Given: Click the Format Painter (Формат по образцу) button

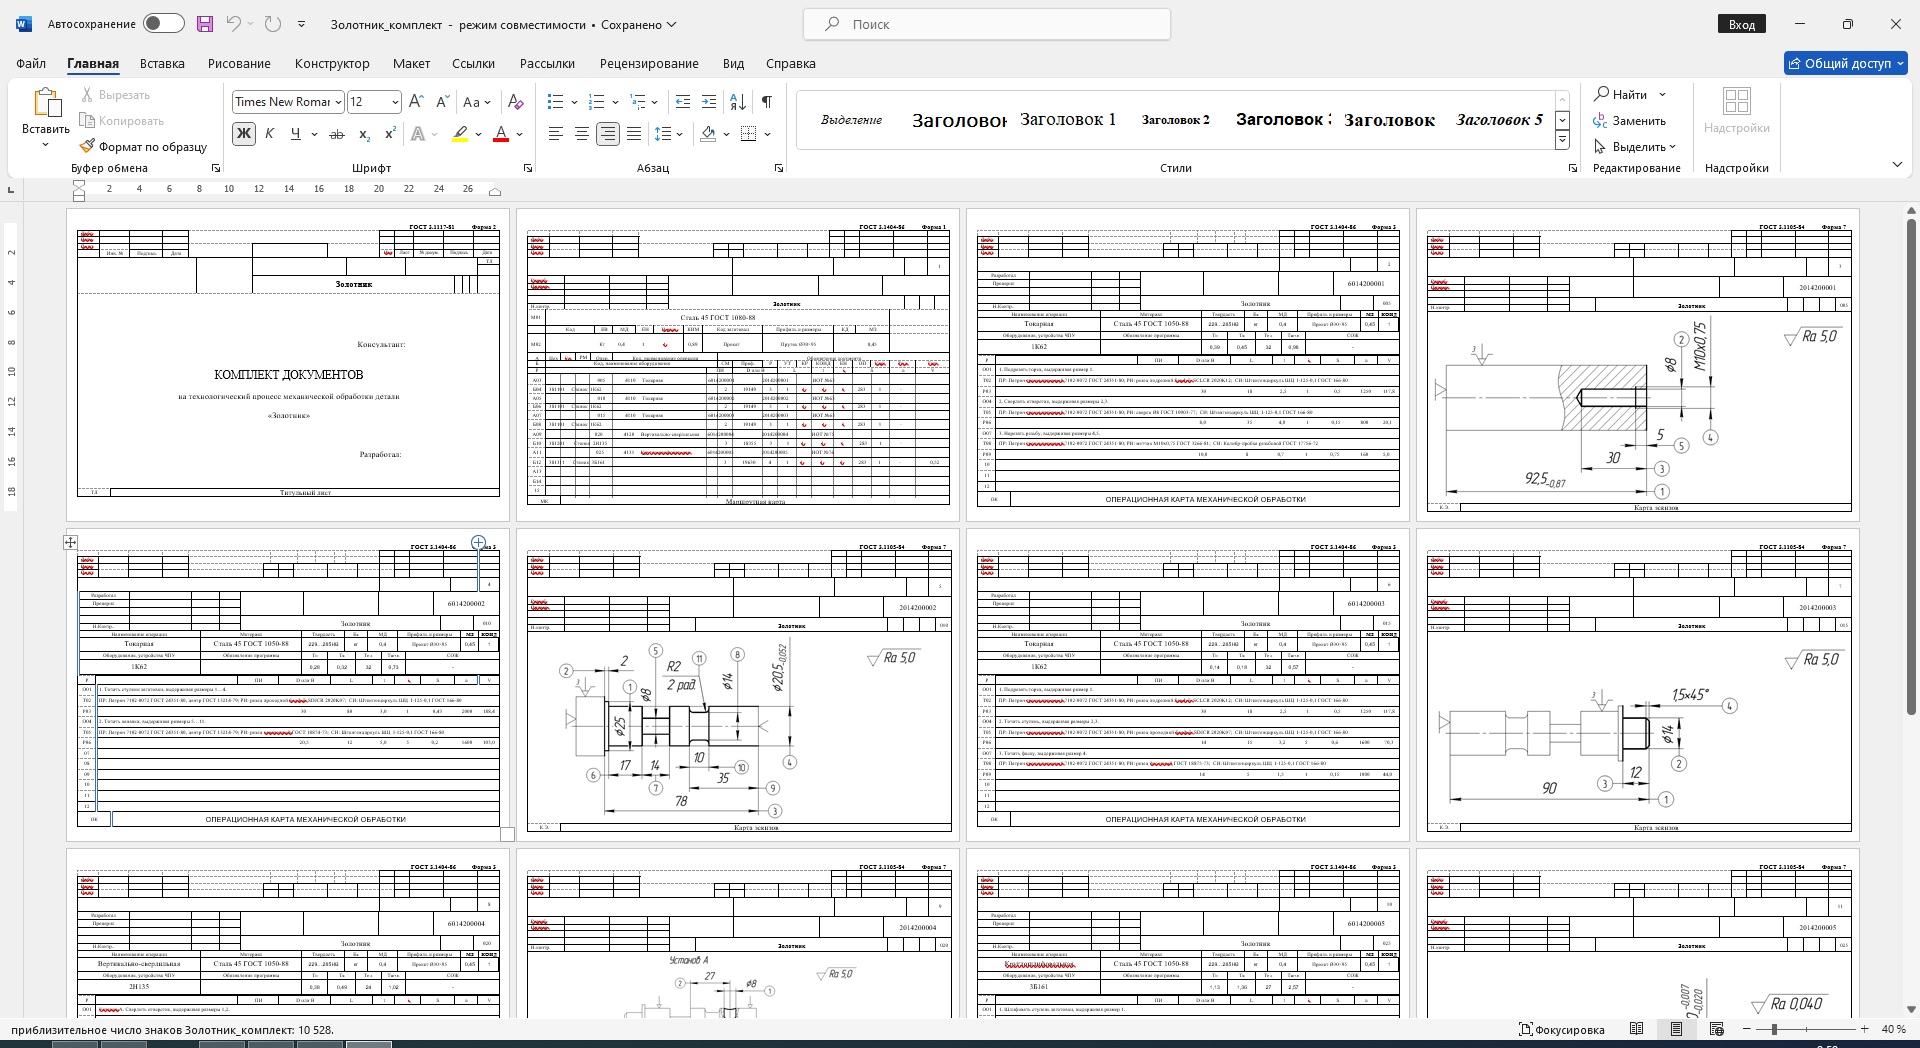Looking at the screenshot, I should point(144,147).
